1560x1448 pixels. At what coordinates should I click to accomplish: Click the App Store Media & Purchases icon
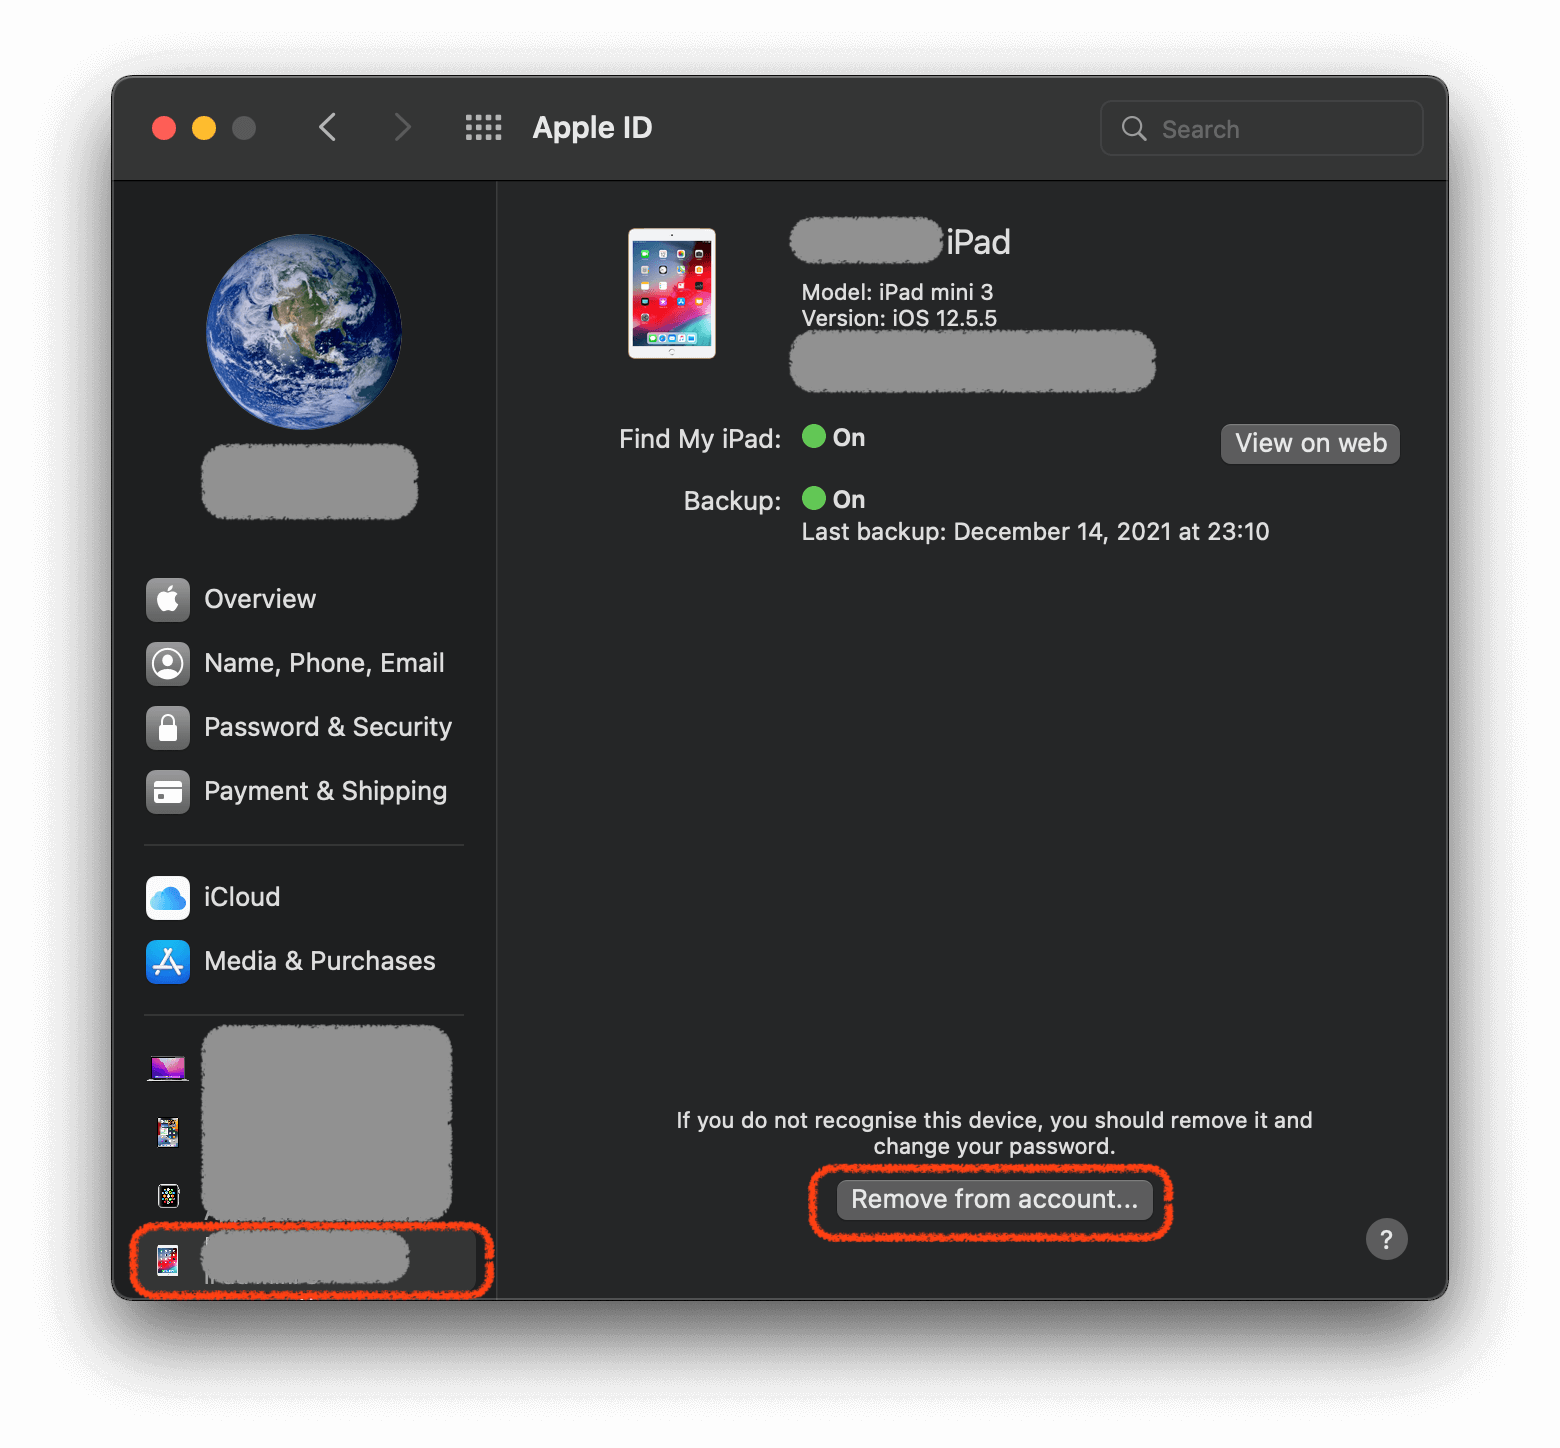tap(168, 961)
